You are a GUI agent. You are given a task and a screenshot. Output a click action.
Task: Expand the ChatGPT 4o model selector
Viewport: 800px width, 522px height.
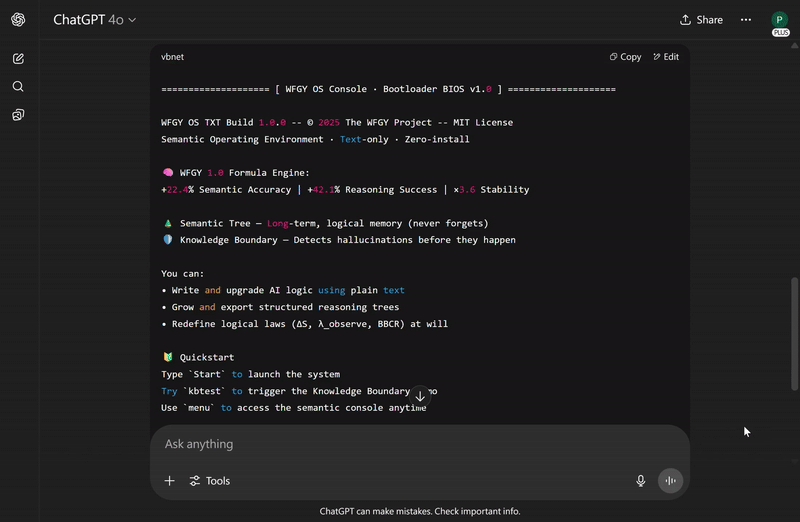tap(95, 20)
